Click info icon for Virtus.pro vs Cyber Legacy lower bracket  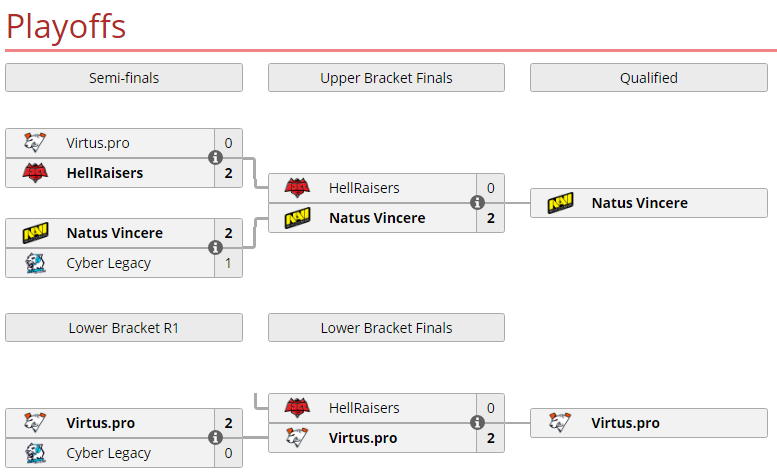(x=215, y=437)
